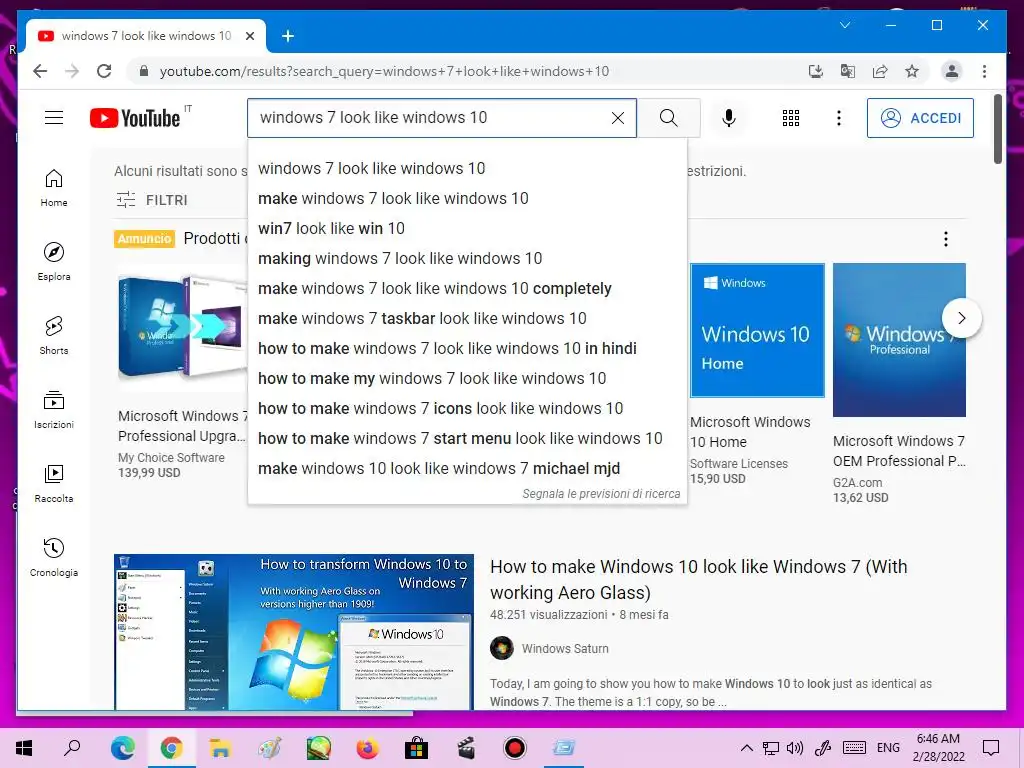Open the Windows Saturn channel name link
This screenshot has height=768, width=1024.
(x=565, y=648)
